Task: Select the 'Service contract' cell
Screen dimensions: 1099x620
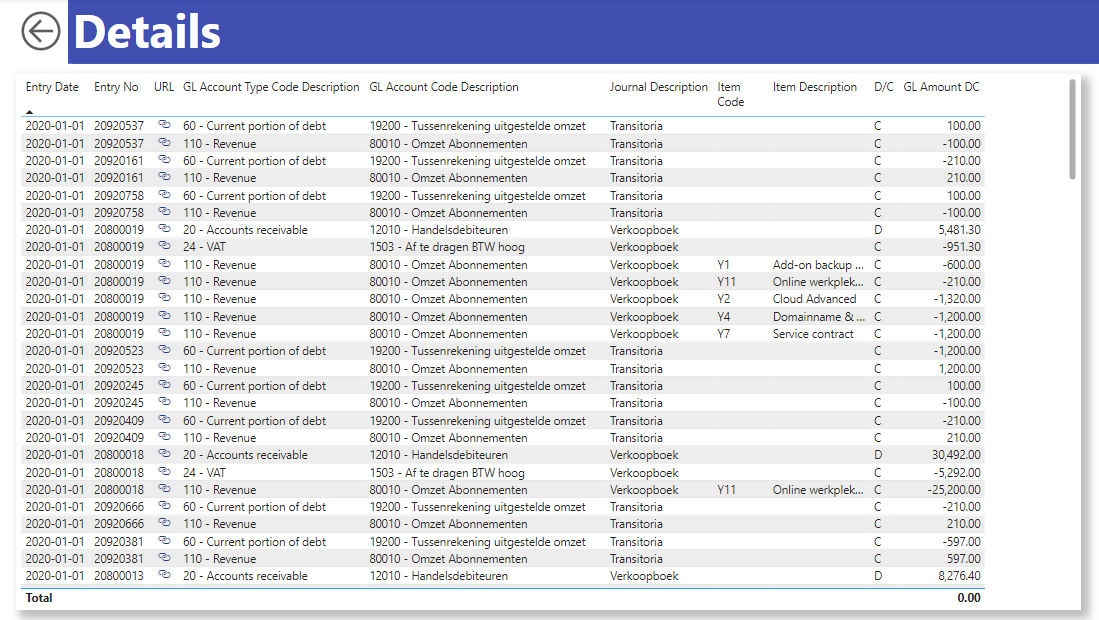Action: click(x=813, y=334)
